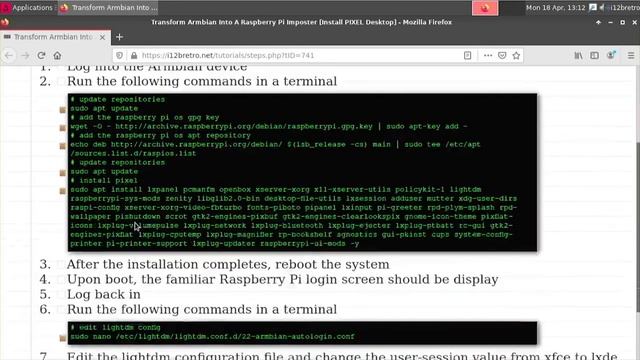Copy the second 'sudo apt update' command
Screen dimensions: 640x360
coord(62,173)
